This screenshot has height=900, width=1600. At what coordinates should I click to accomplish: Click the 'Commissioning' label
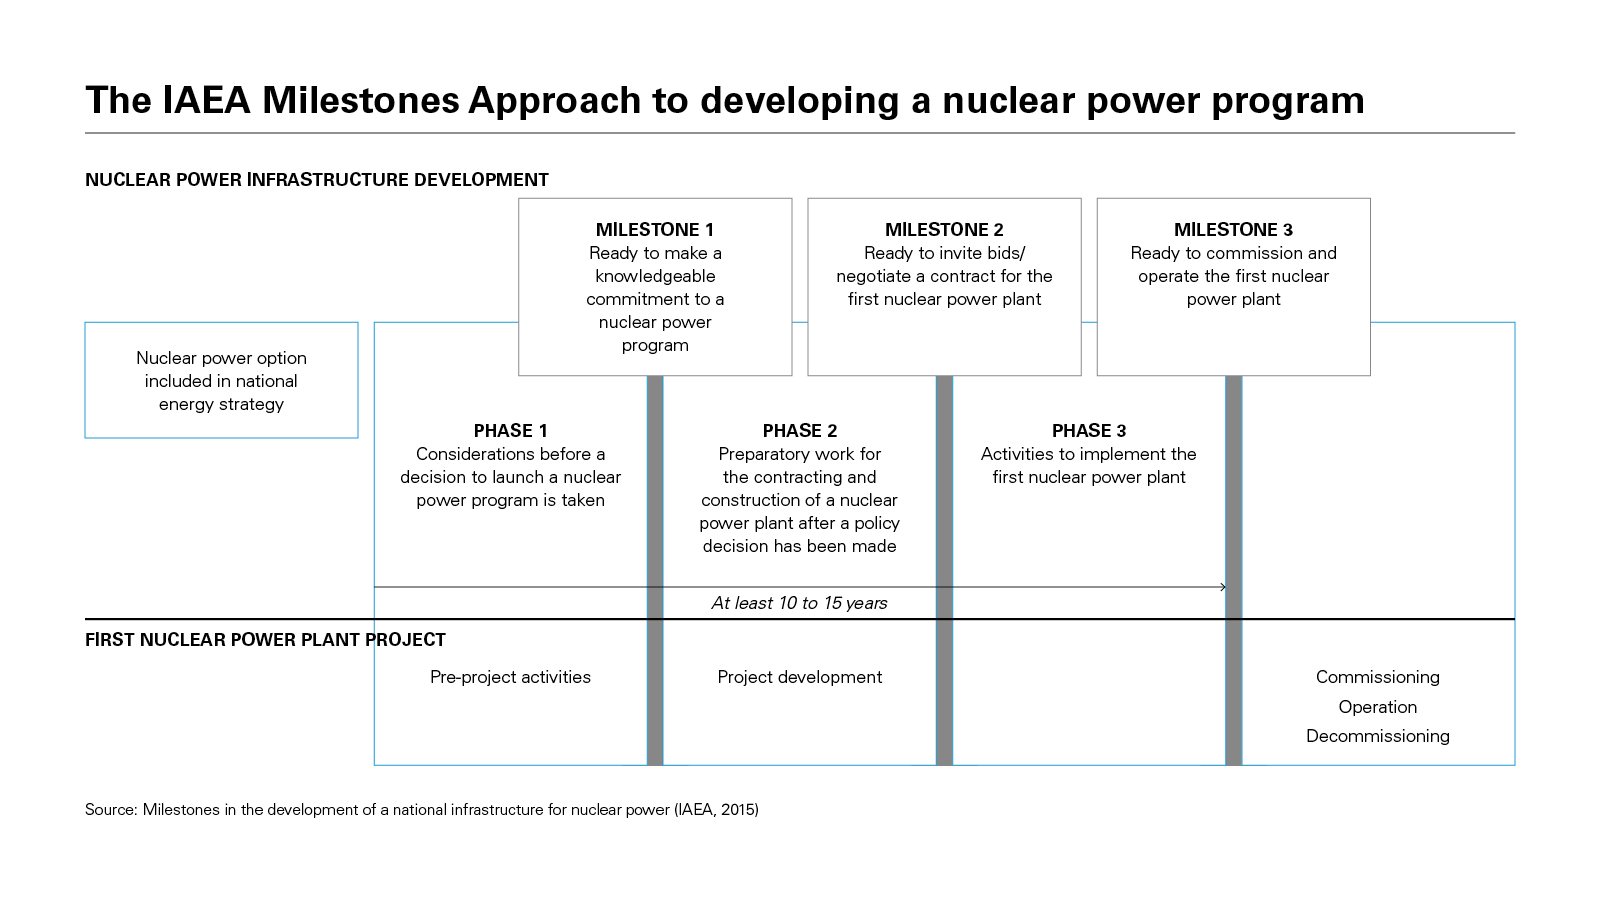pos(1377,677)
